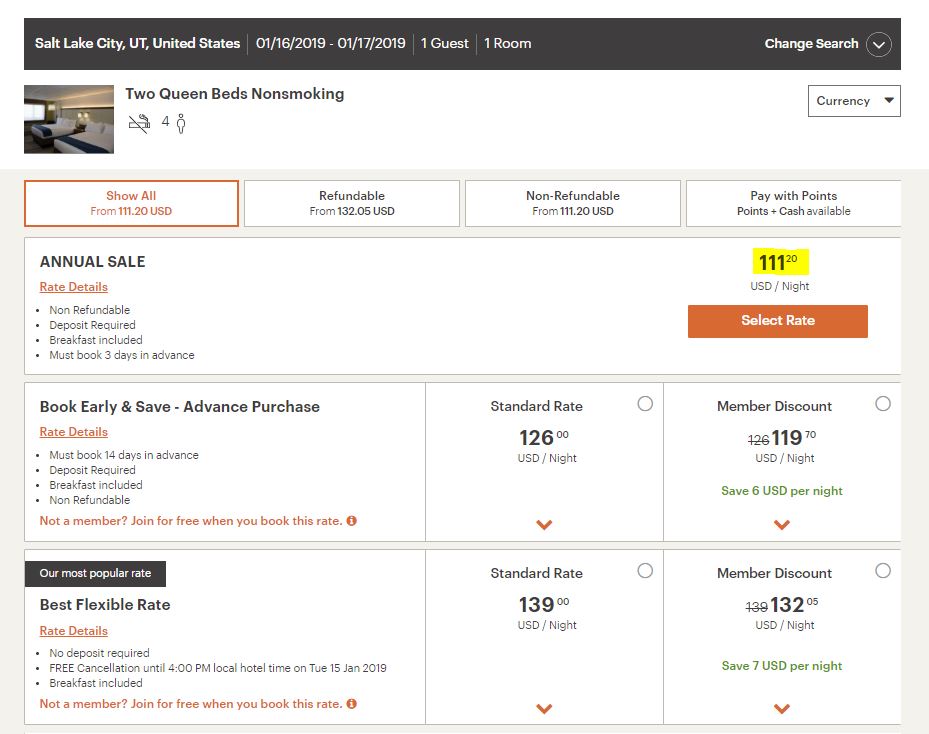Click the guest occupancy person icon

pyautogui.click(x=181, y=123)
